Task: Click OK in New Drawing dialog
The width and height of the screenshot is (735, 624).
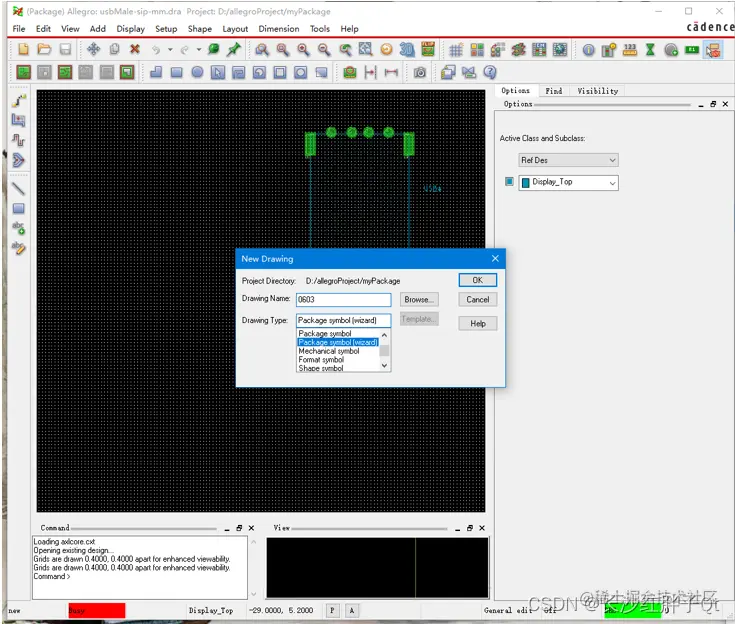Action: (x=477, y=280)
